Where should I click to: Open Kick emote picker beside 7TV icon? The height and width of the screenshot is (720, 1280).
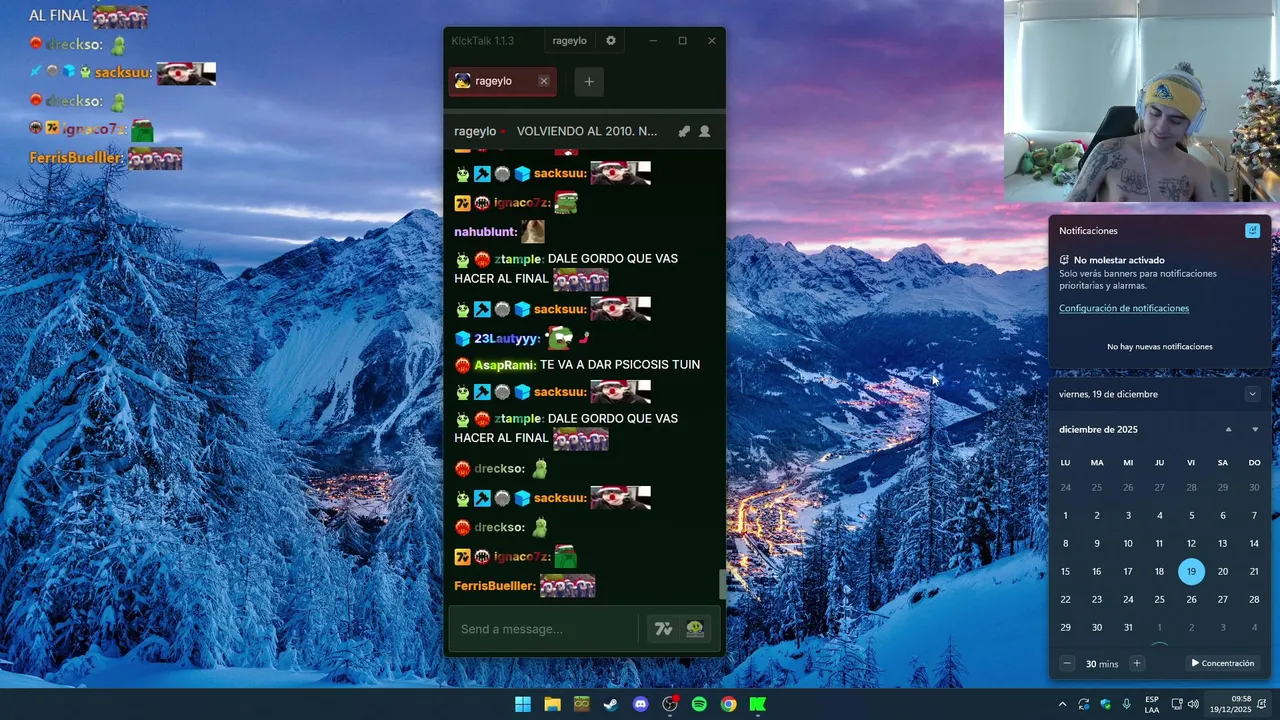click(x=695, y=629)
